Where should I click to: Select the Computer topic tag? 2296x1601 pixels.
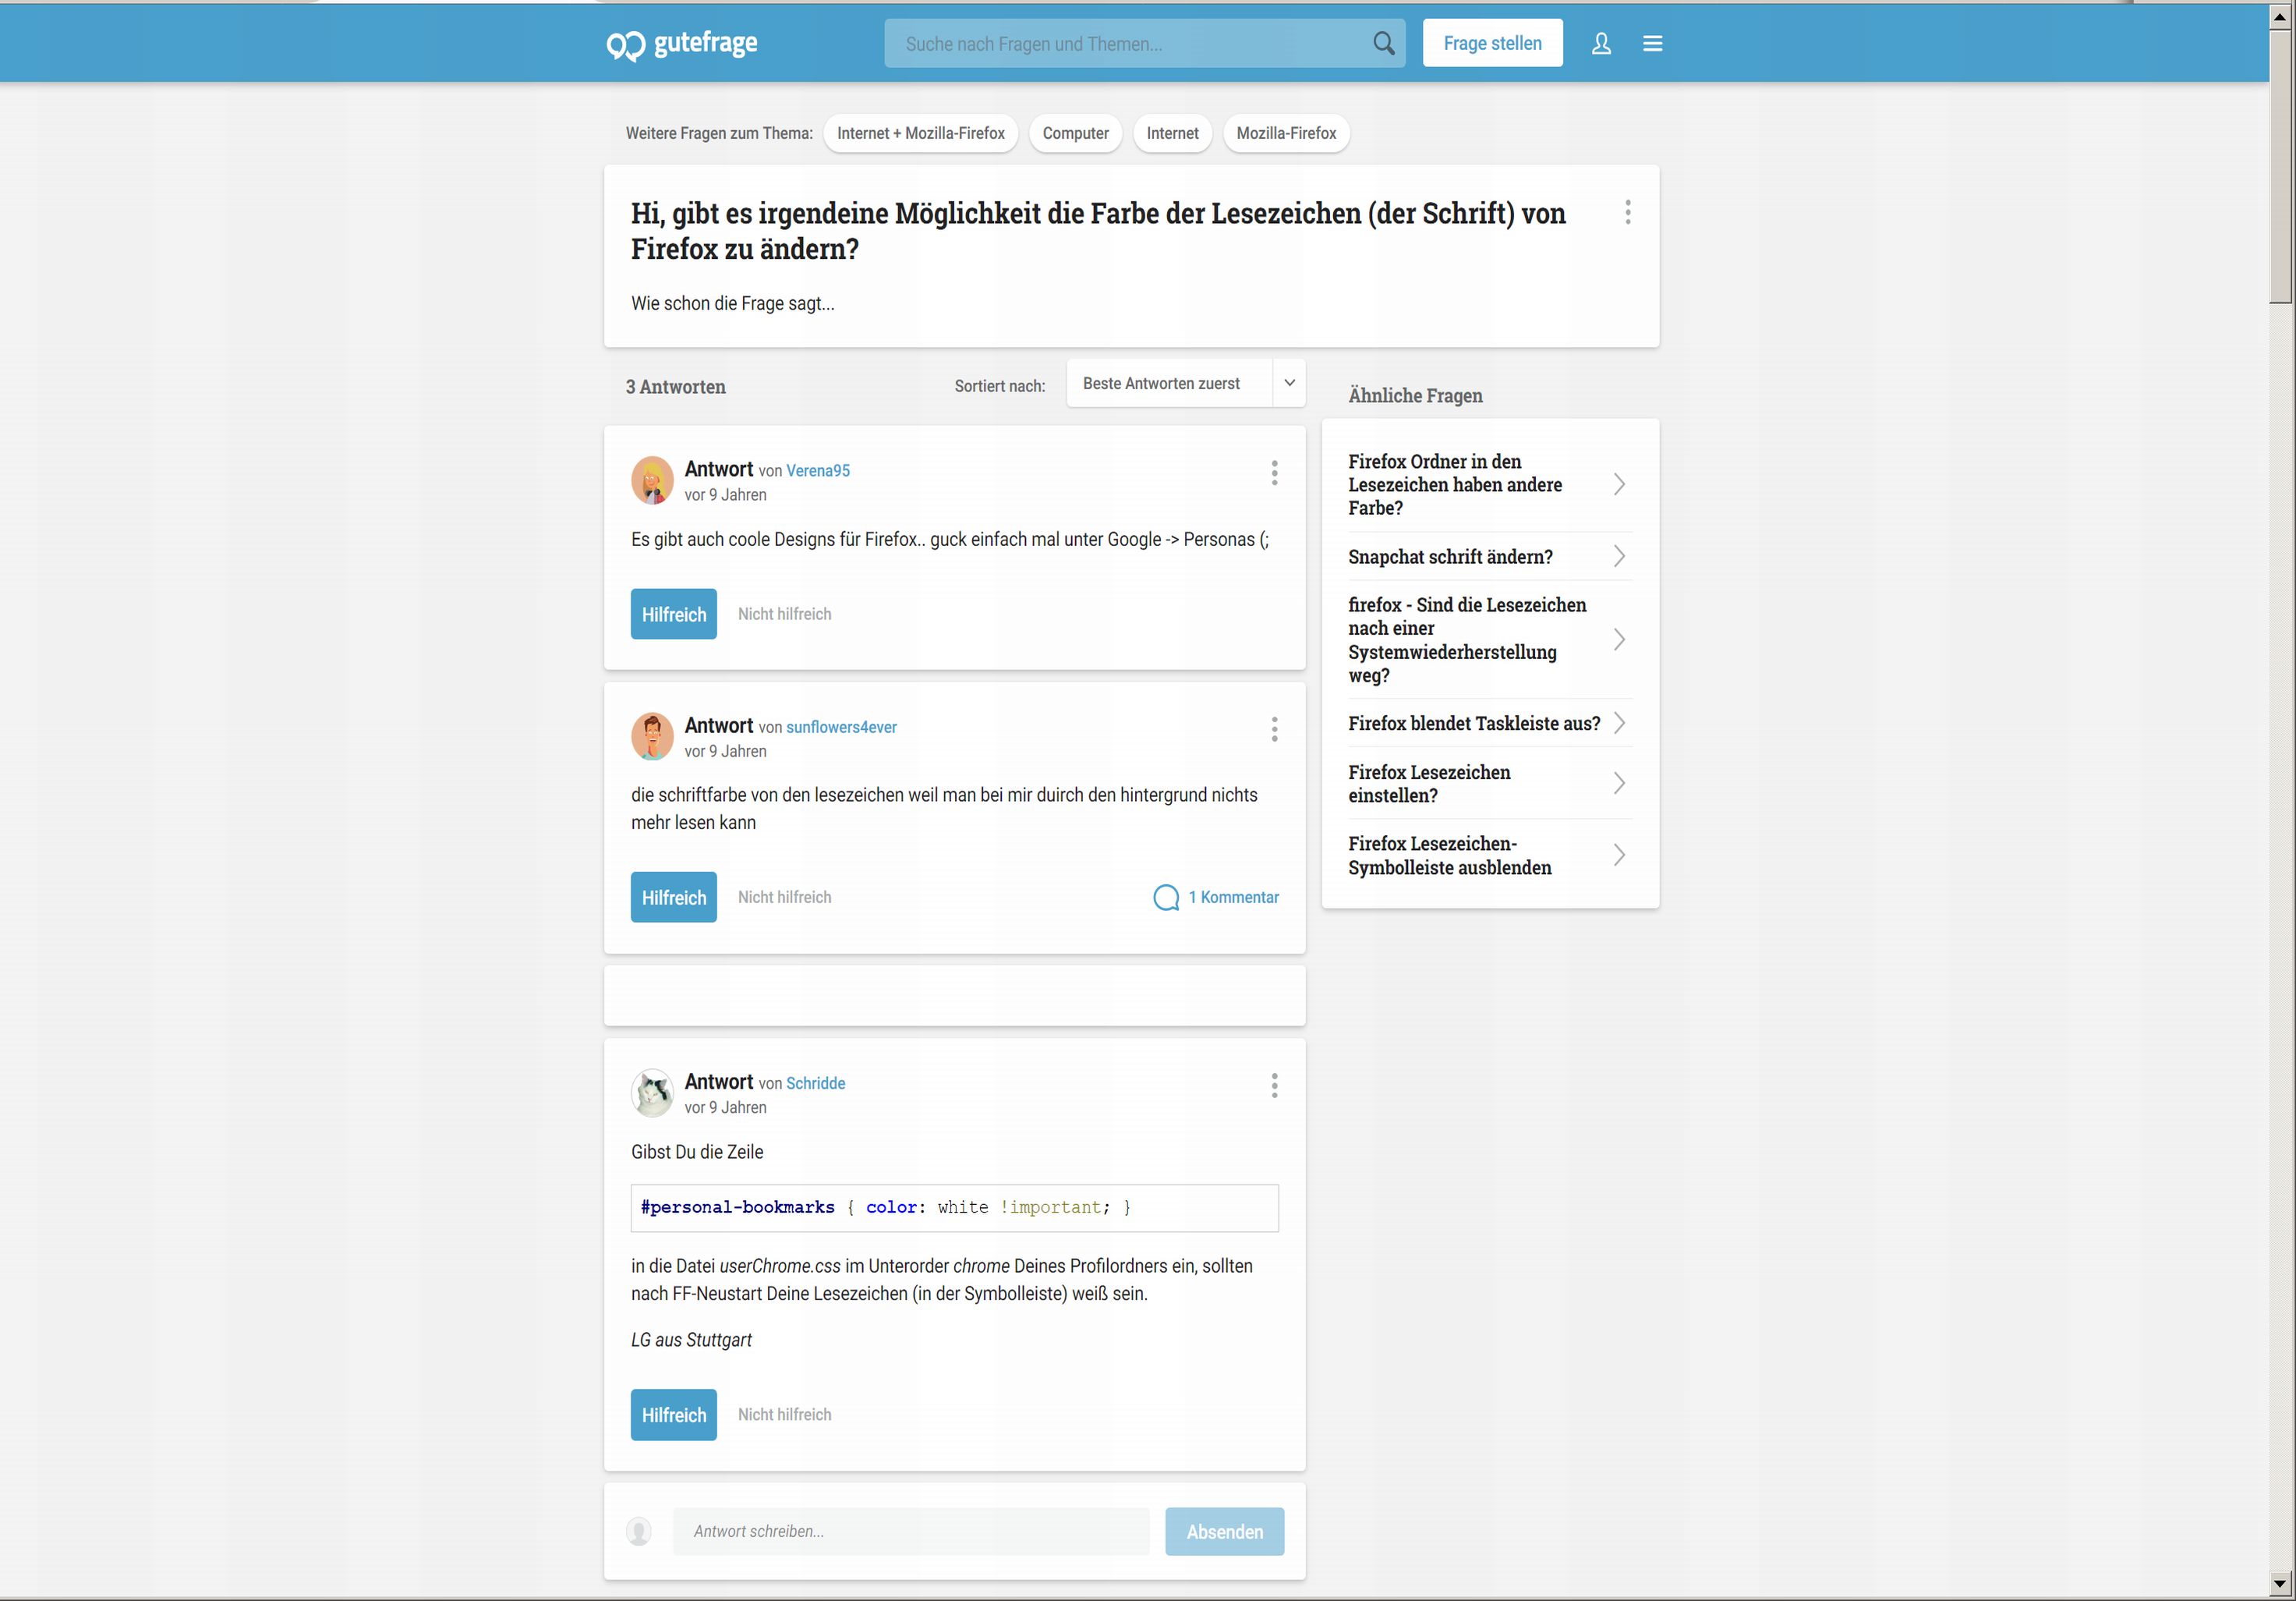[x=1075, y=133]
